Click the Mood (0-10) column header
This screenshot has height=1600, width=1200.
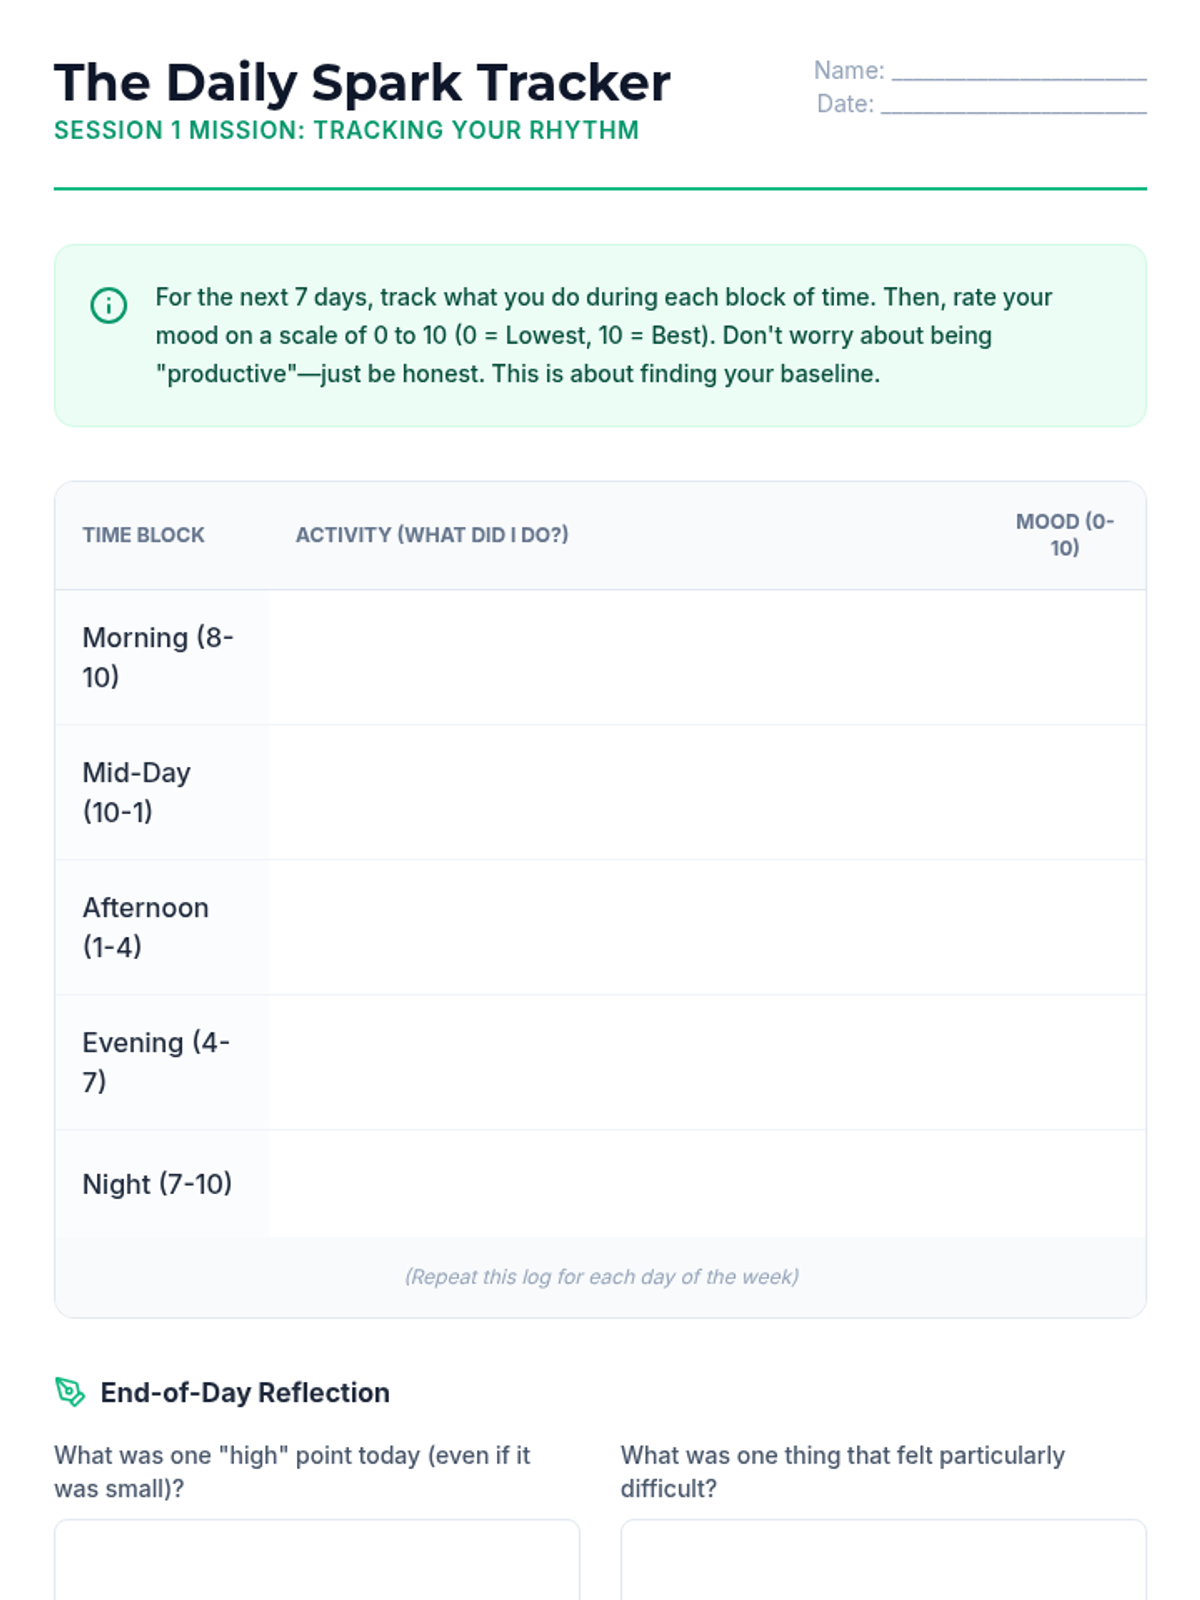click(x=1064, y=535)
